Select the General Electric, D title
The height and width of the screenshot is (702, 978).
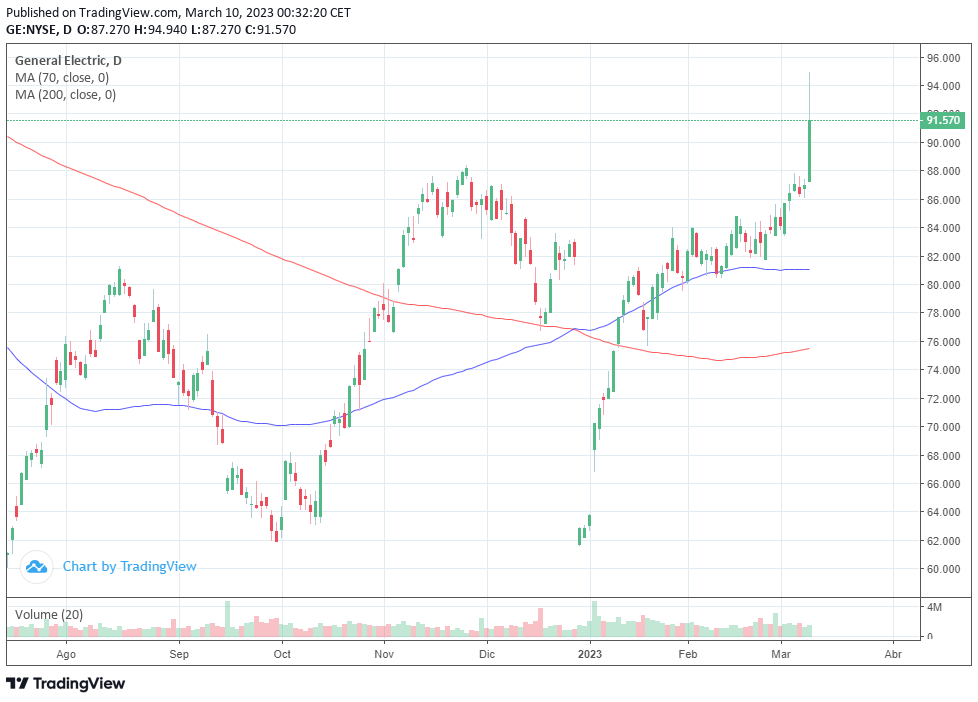point(68,61)
